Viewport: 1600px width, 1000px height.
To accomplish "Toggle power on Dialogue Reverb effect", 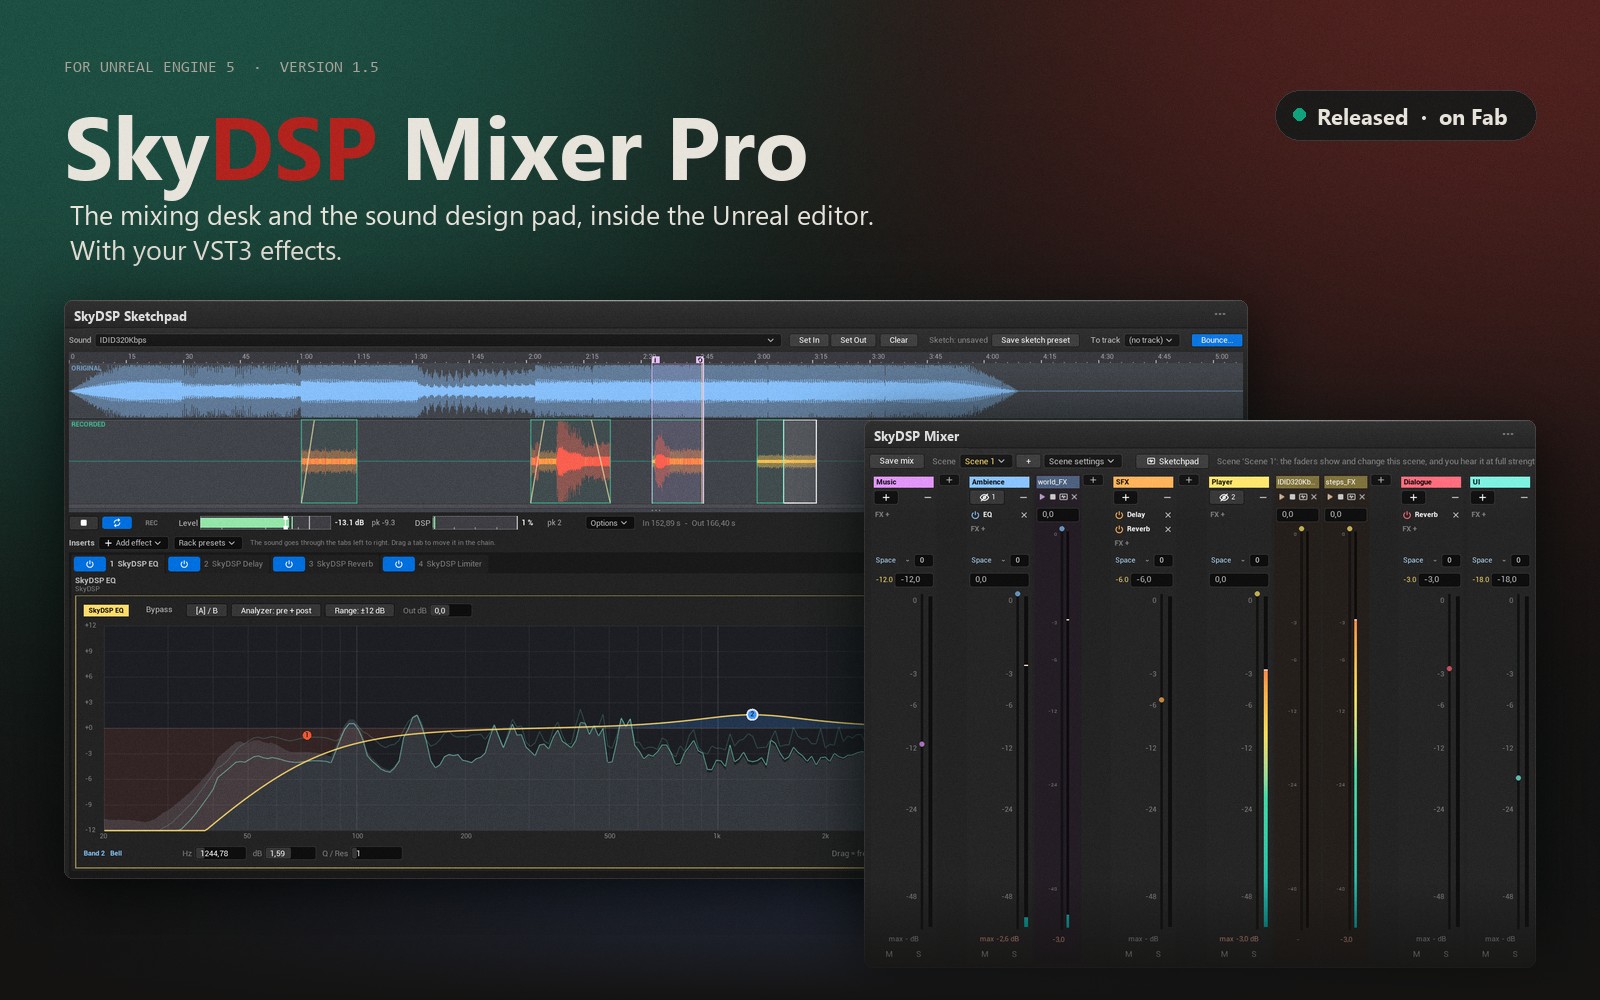I will click(1407, 515).
